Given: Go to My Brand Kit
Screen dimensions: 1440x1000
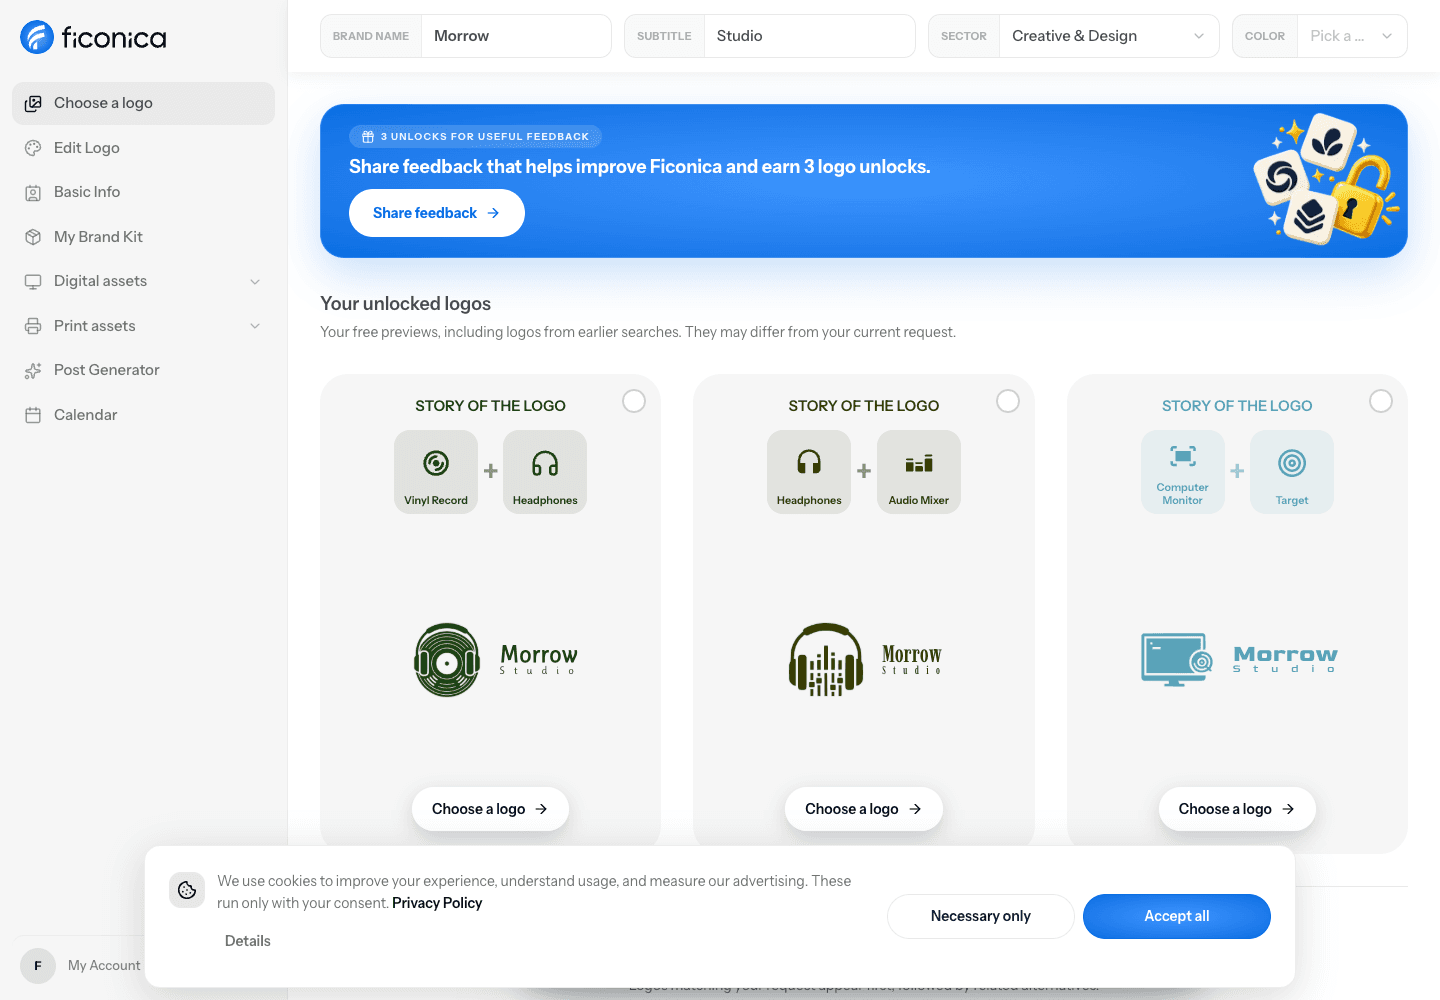Looking at the screenshot, I should 143,237.
